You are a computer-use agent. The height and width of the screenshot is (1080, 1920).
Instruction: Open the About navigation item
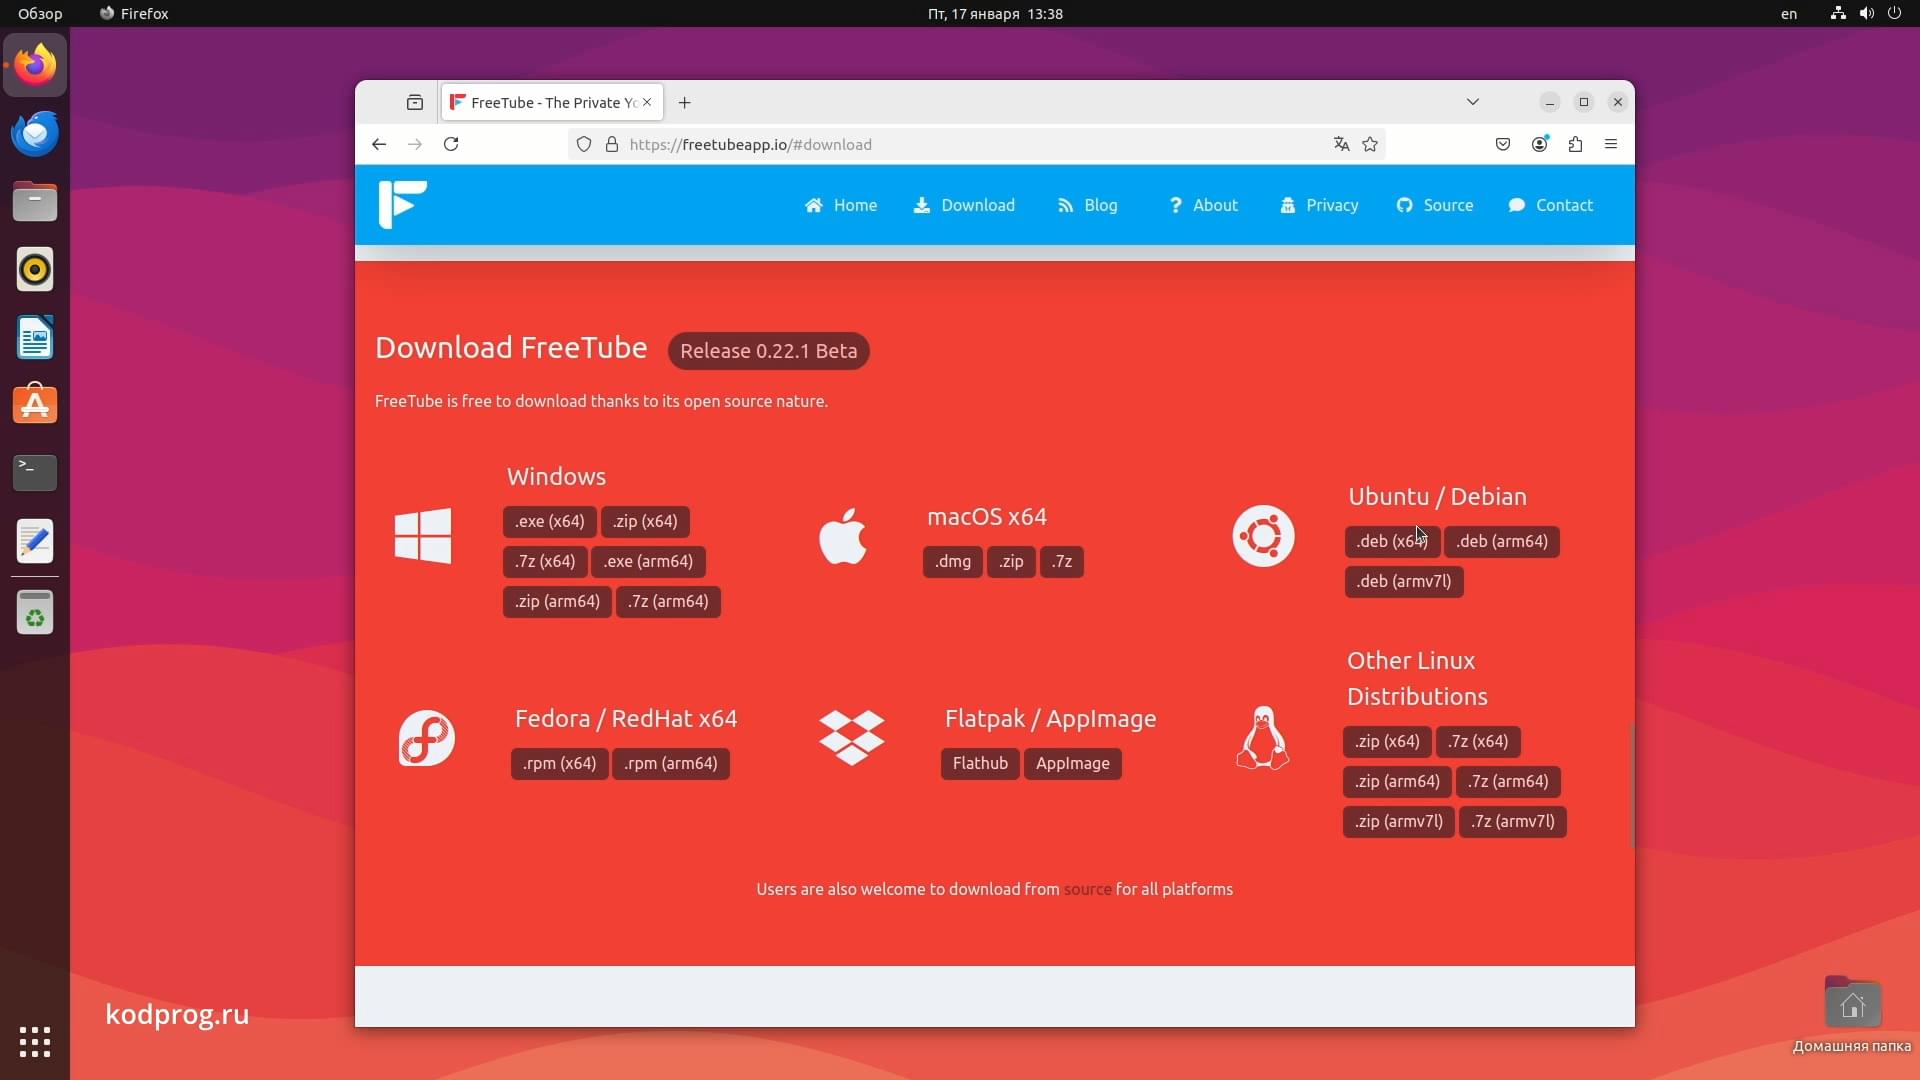1203,205
